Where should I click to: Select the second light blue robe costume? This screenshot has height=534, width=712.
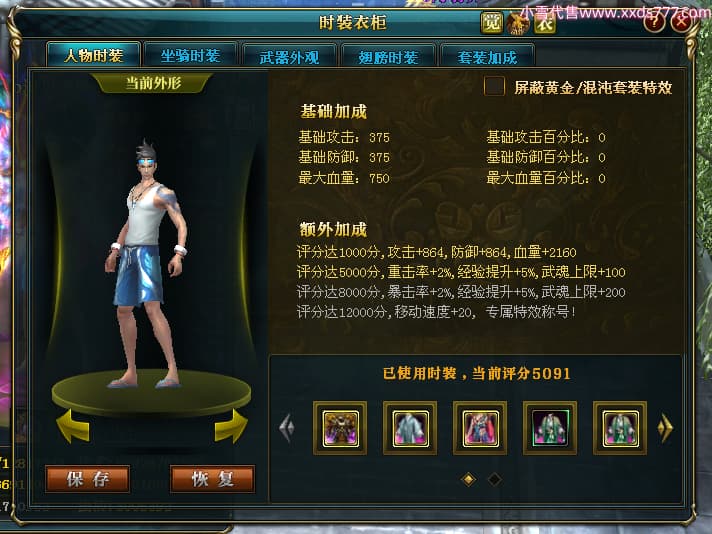coord(410,428)
